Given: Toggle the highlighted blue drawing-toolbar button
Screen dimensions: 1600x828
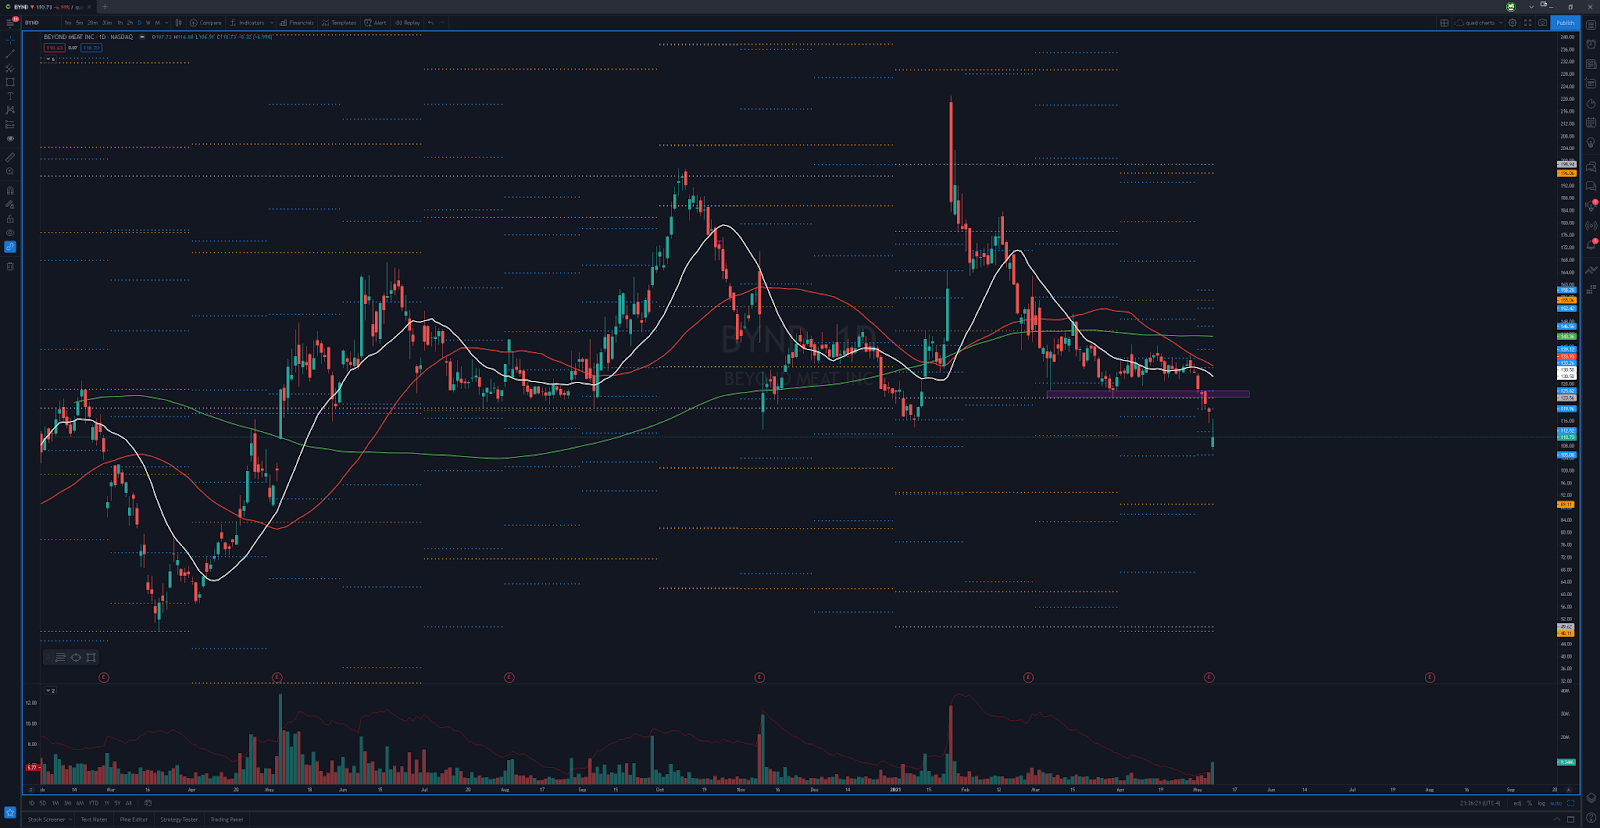Looking at the screenshot, I should [10, 247].
